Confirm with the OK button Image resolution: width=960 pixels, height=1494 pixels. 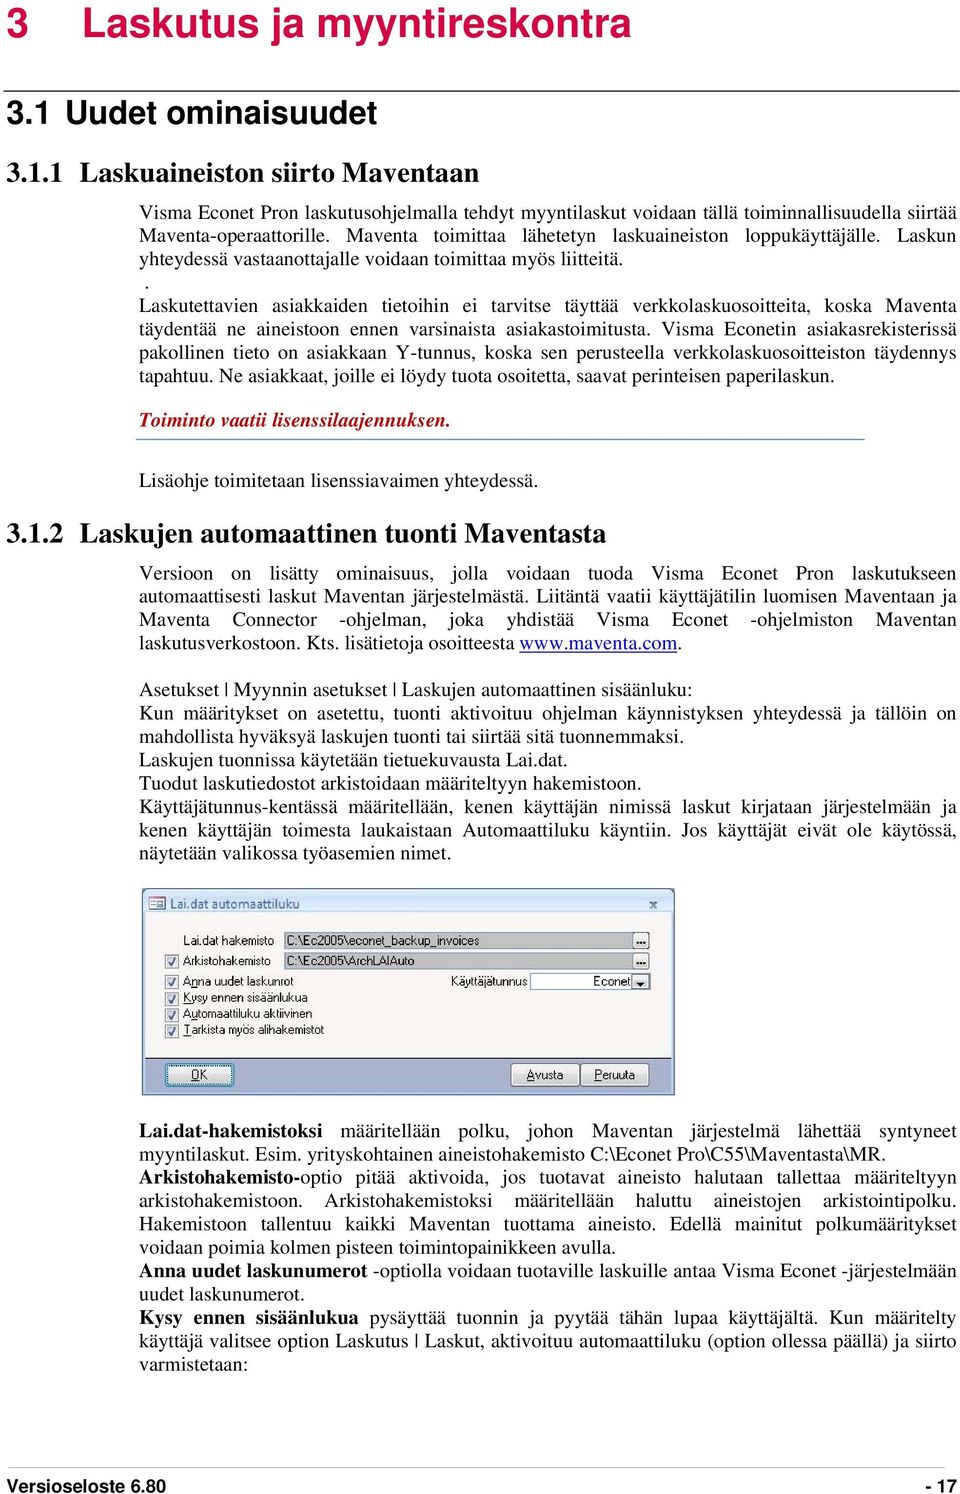[199, 1075]
